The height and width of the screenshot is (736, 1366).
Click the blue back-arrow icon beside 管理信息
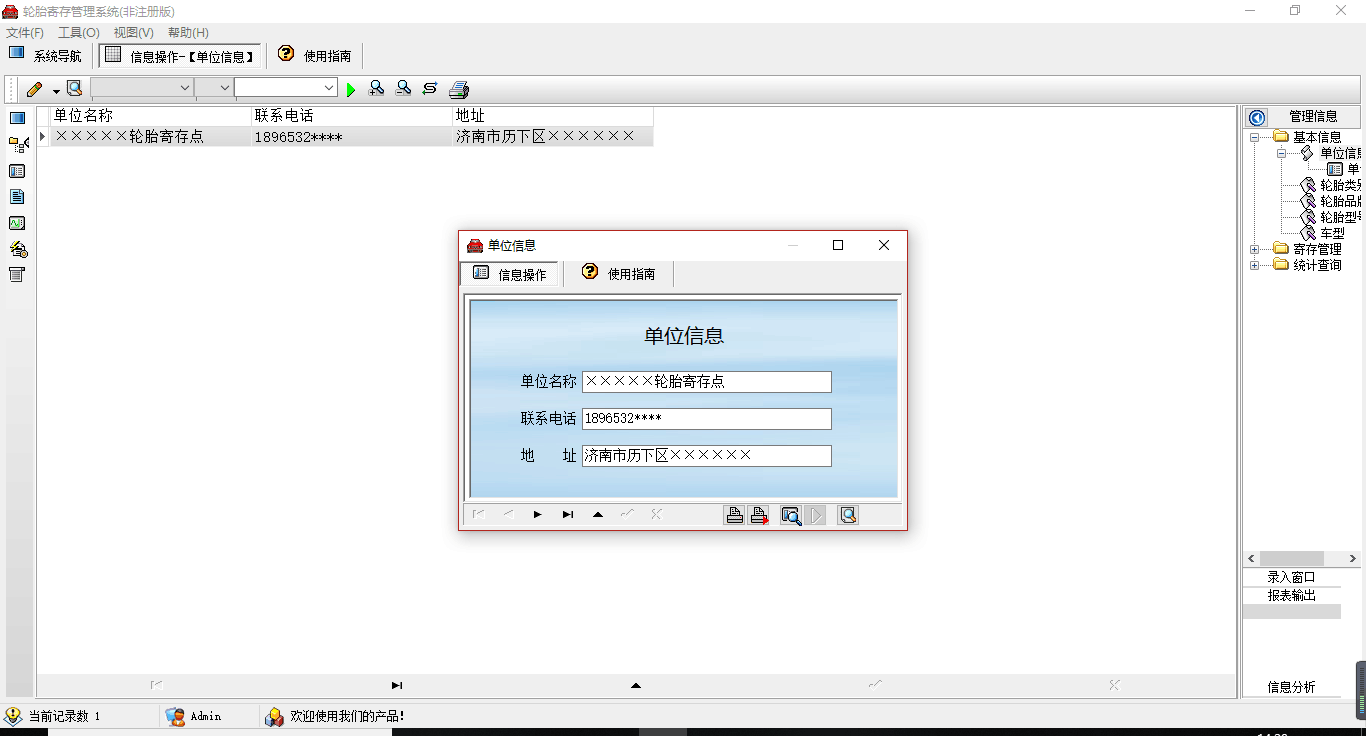tap(1257, 117)
